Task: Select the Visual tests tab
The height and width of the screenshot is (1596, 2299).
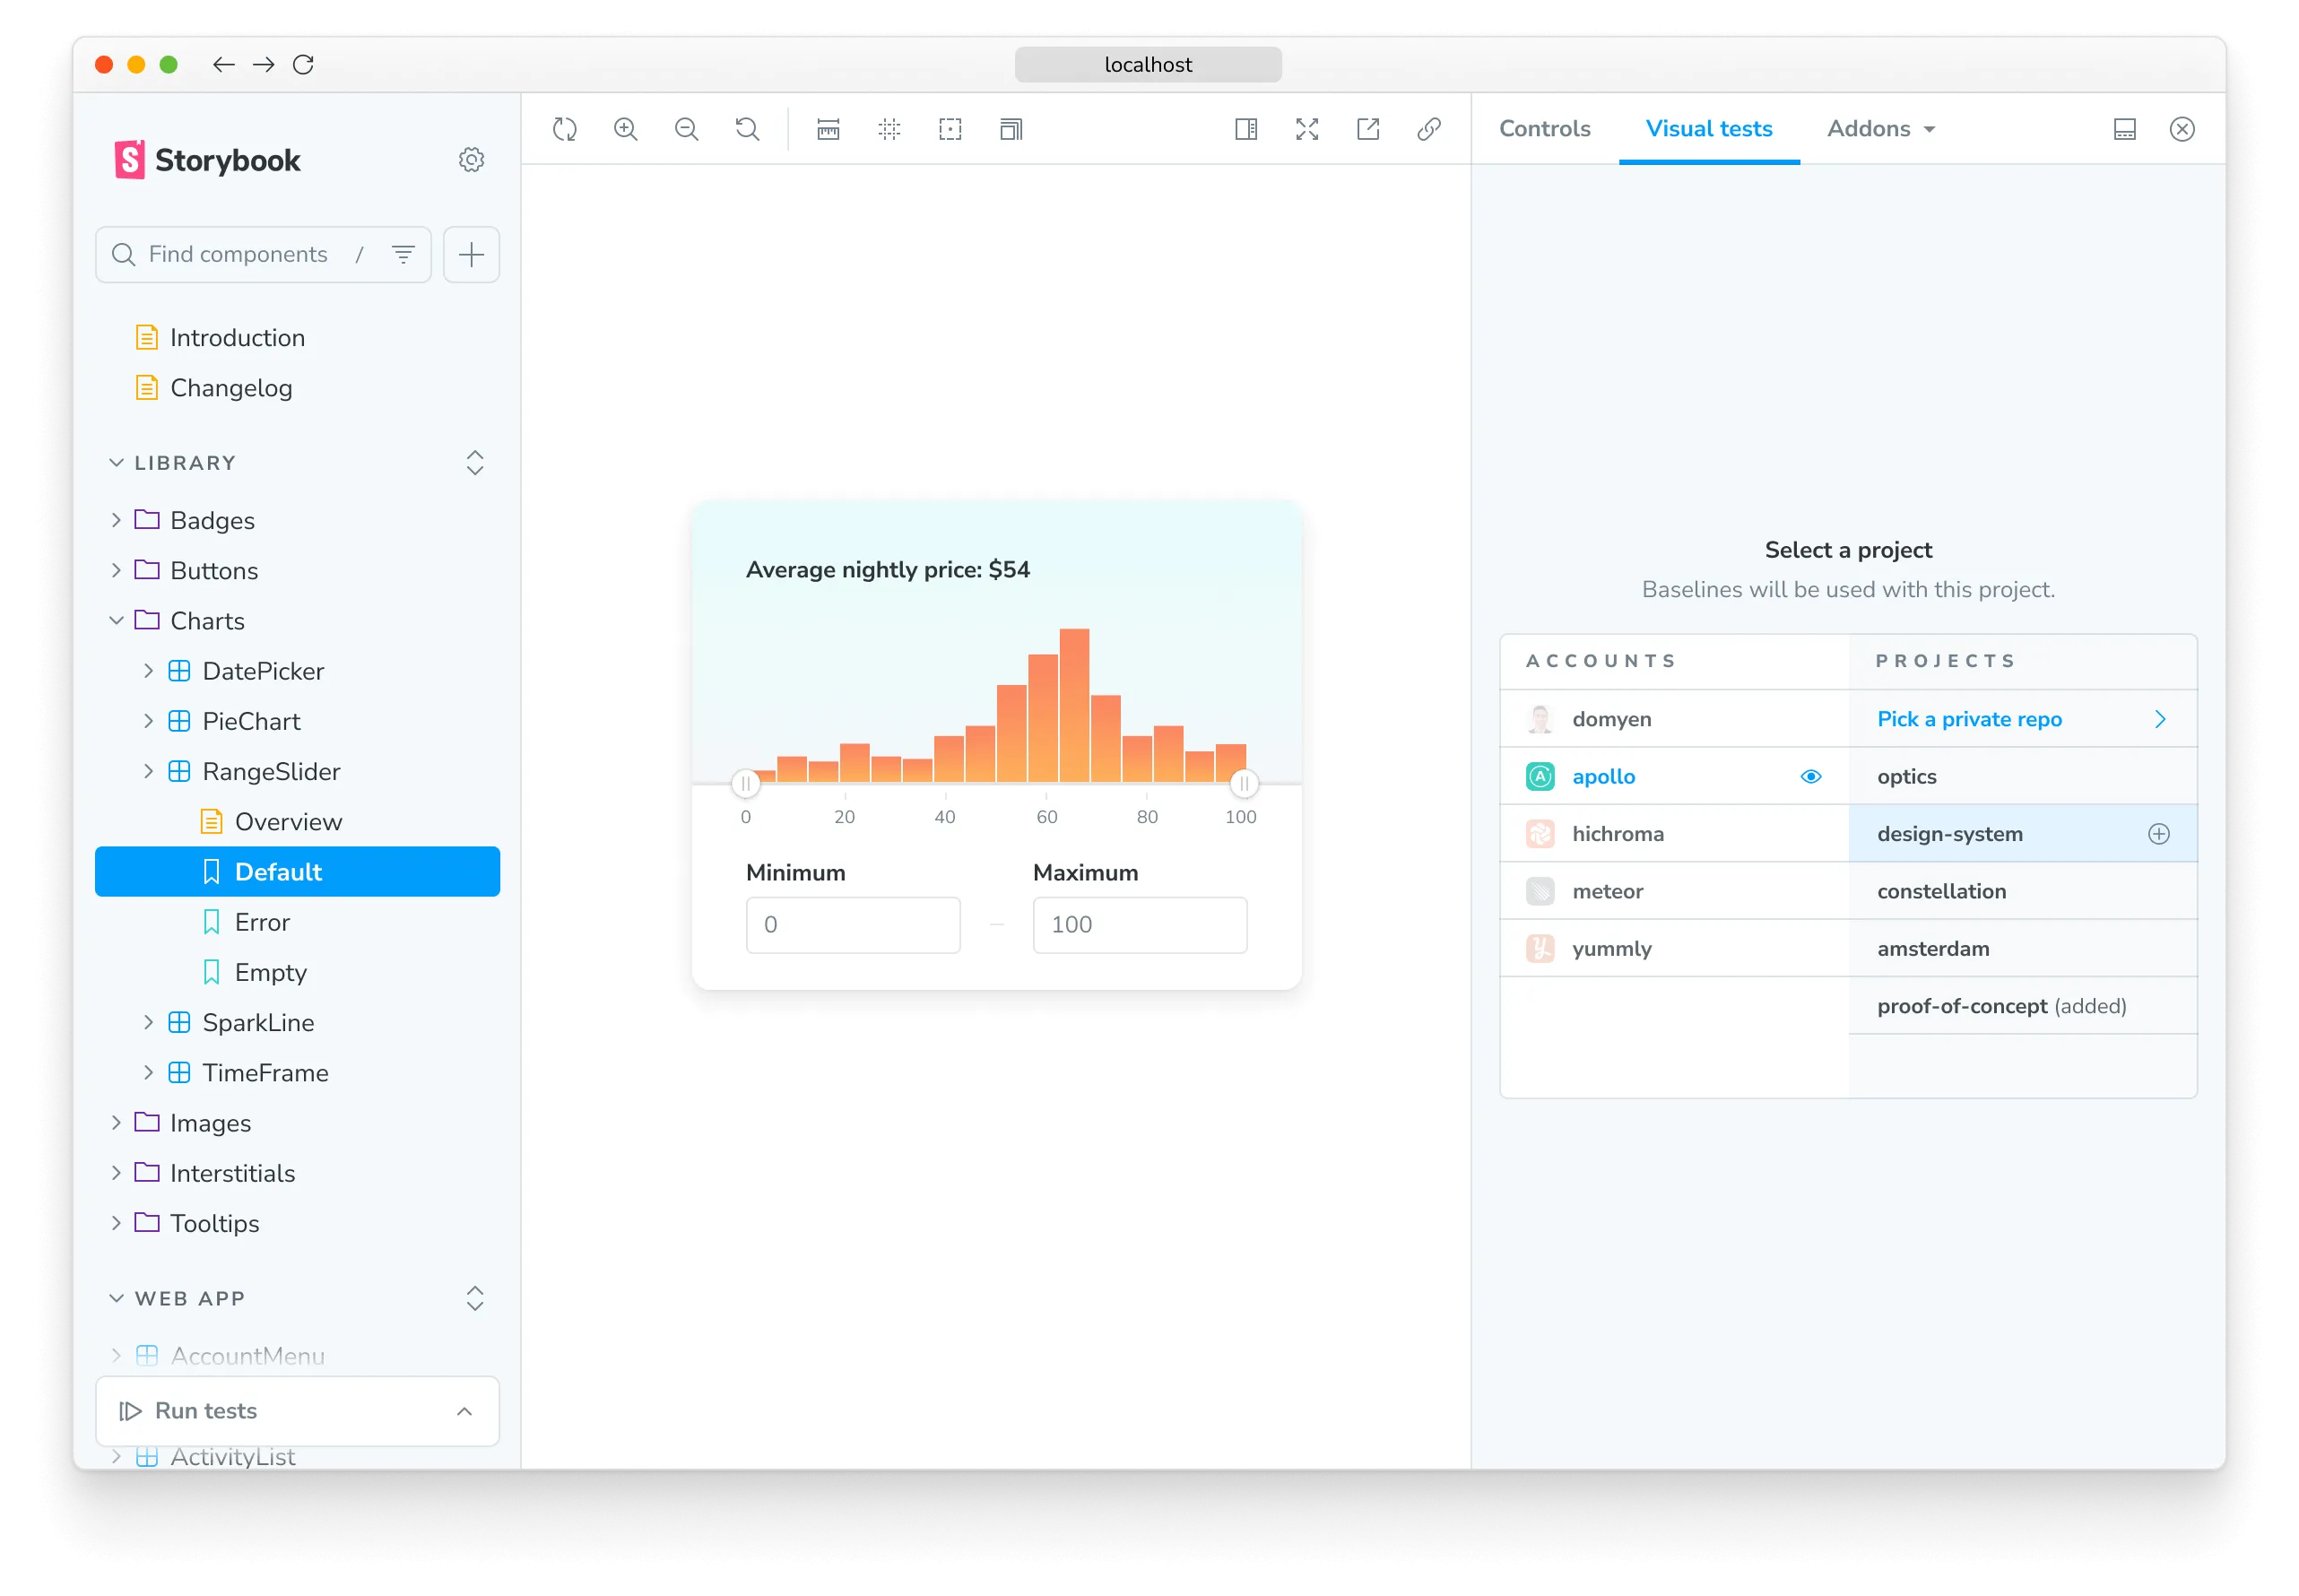Action: [1709, 128]
